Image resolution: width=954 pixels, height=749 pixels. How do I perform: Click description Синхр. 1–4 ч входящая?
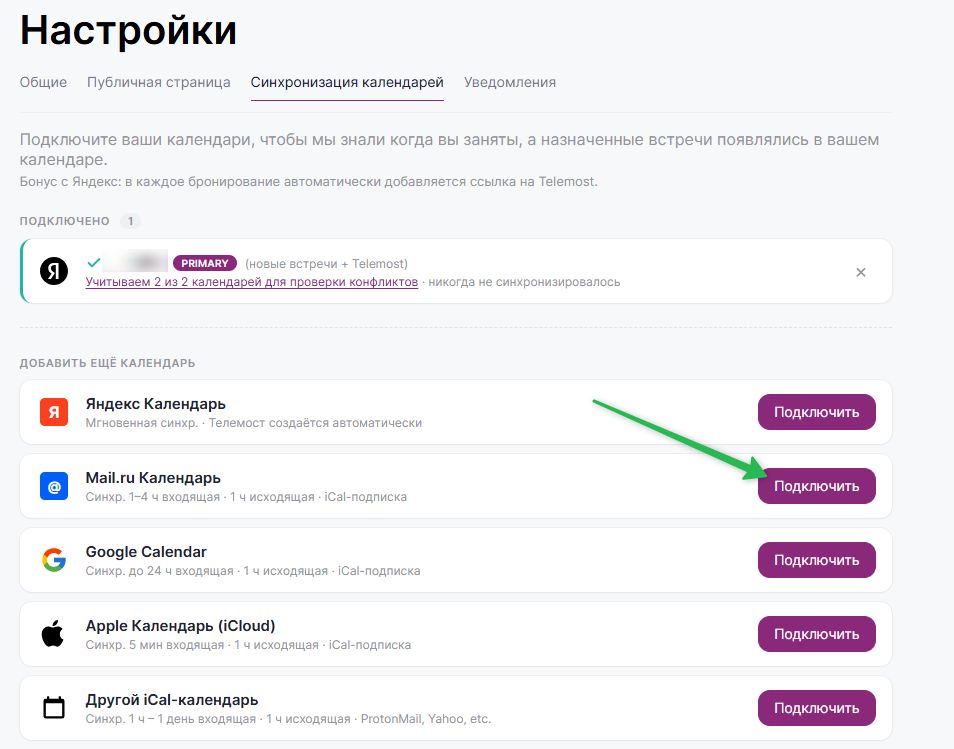tap(246, 496)
